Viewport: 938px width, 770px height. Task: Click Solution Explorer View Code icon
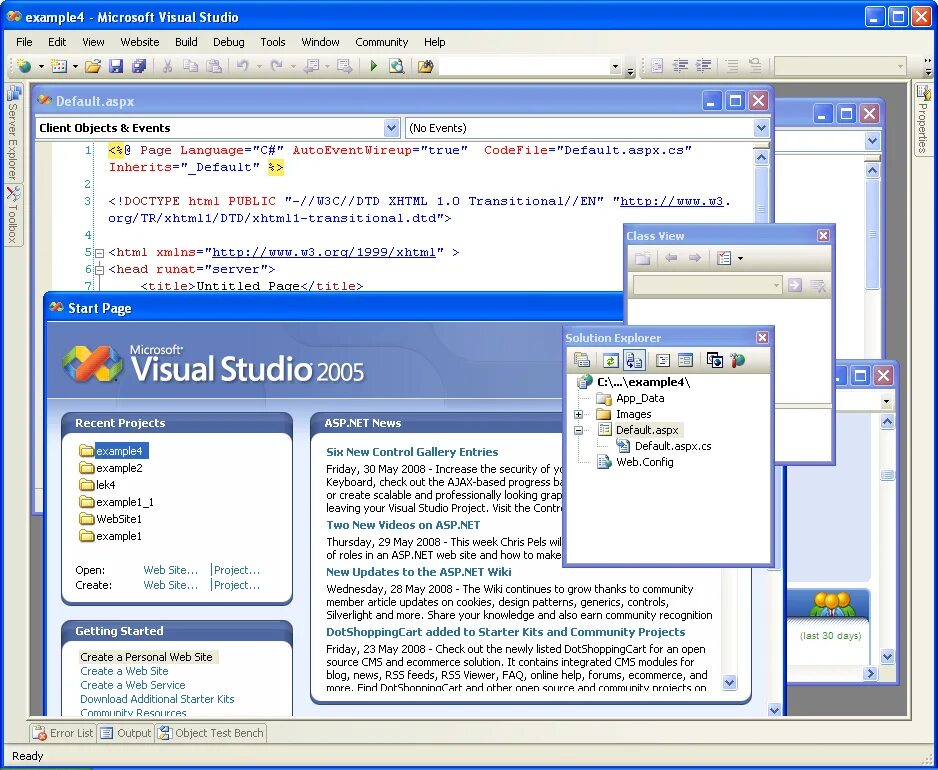click(x=663, y=360)
